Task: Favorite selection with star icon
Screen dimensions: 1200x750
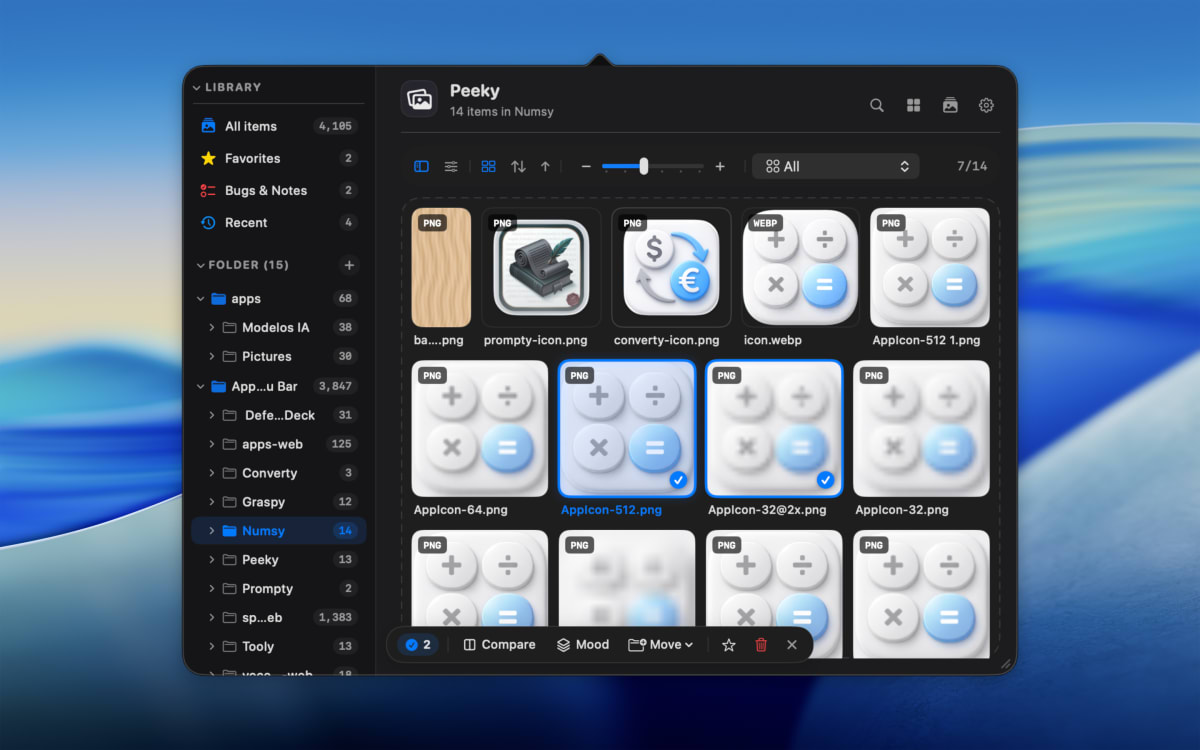Action: point(729,645)
